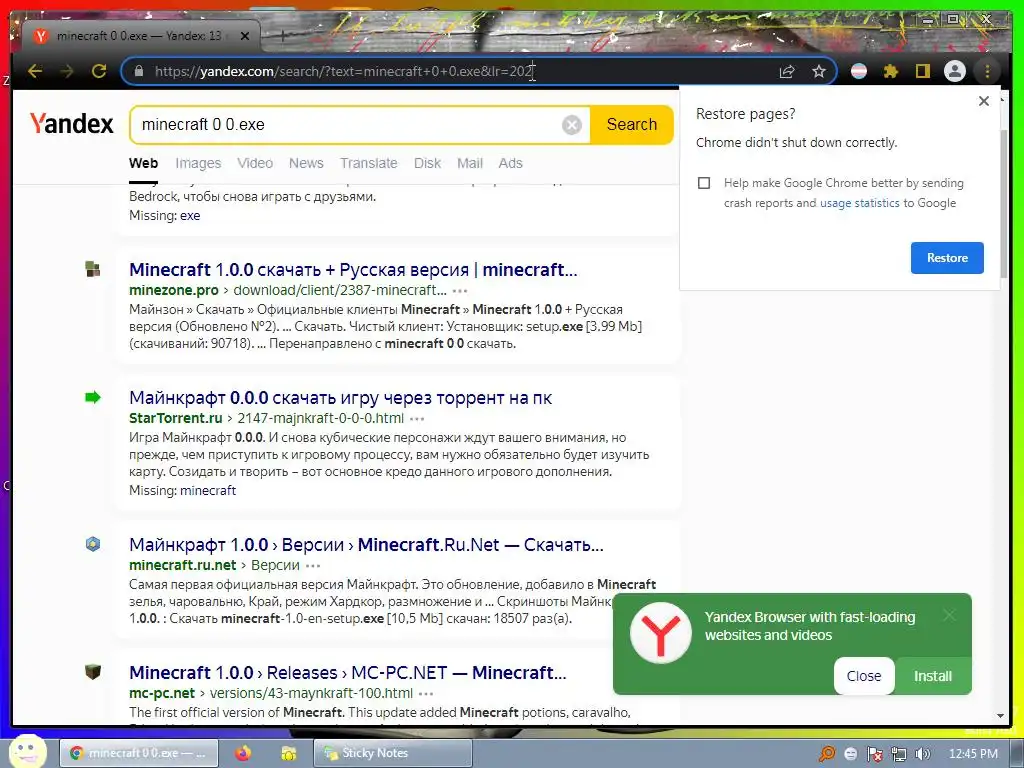The width and height of the screenshot is (1024, 768).
Task: Open options dots for minezone.pro result
Action: pos(460,291)
